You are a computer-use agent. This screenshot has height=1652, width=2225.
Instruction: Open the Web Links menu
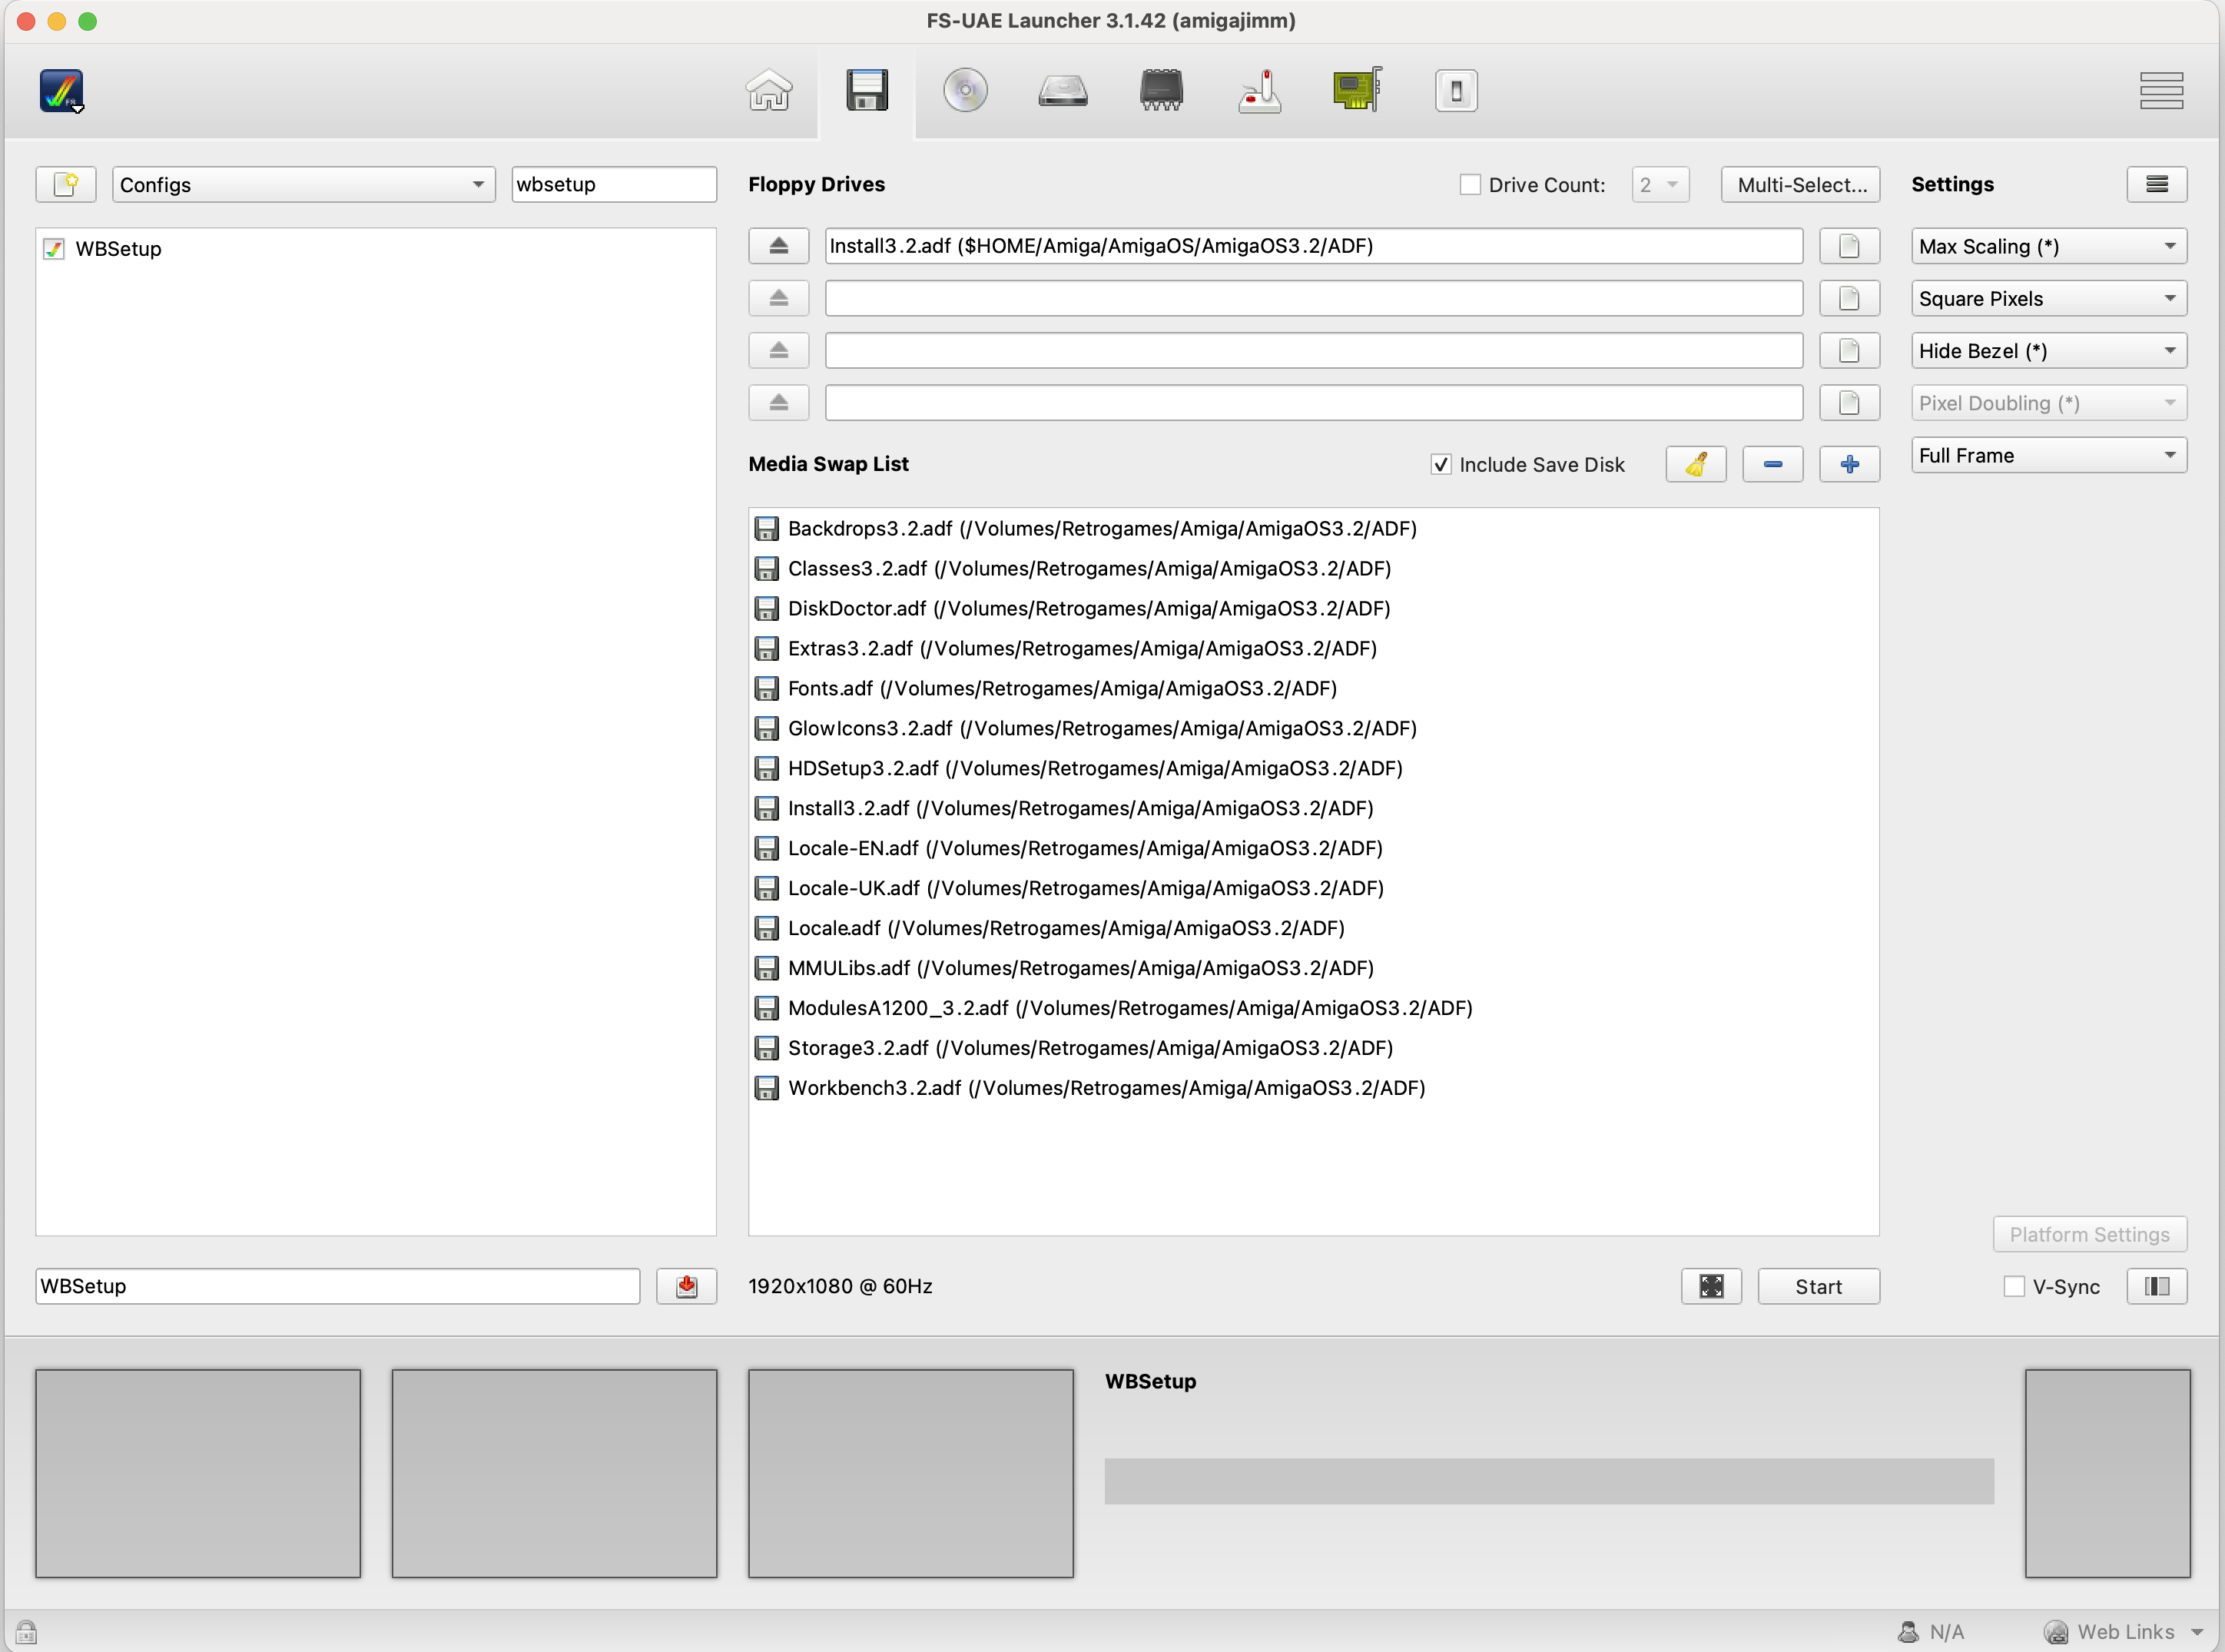pyautogui.click(x=2124, y=1631)
